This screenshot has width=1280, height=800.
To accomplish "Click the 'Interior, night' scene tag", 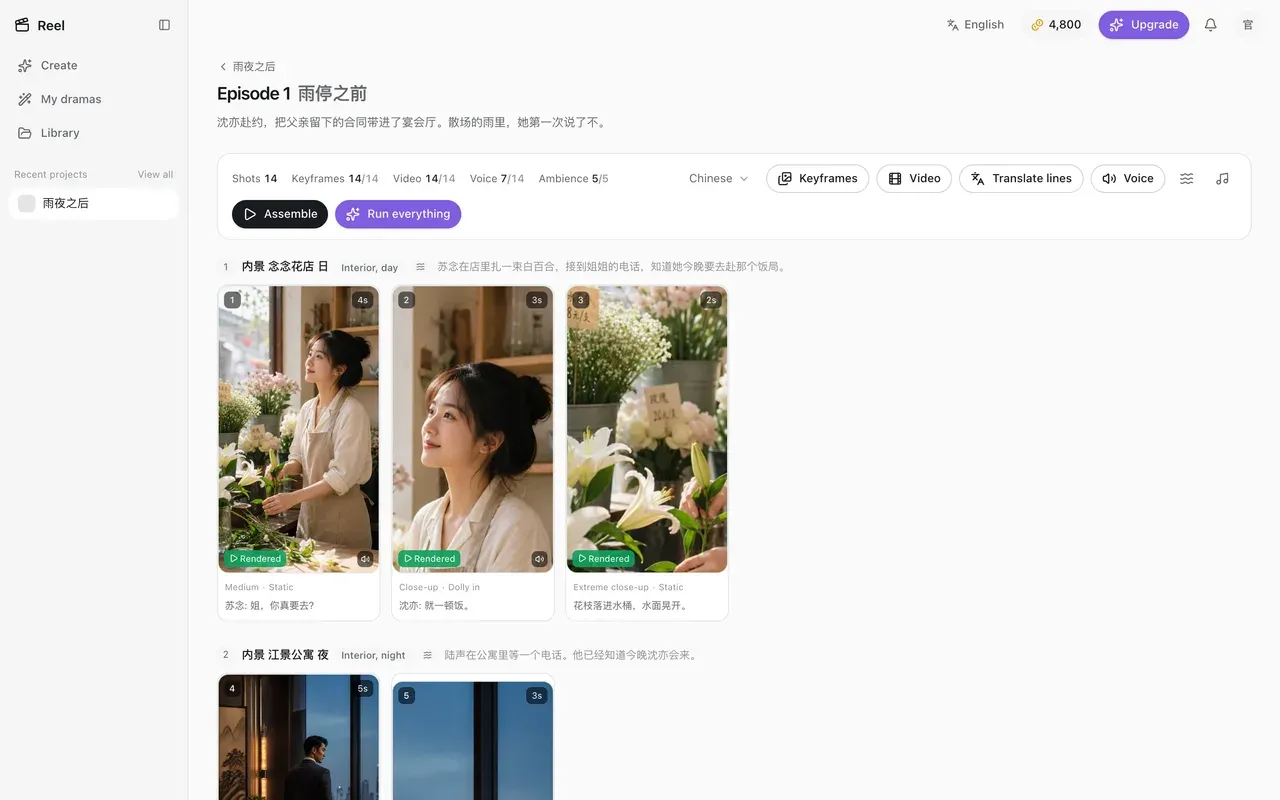I will (373, 656).
